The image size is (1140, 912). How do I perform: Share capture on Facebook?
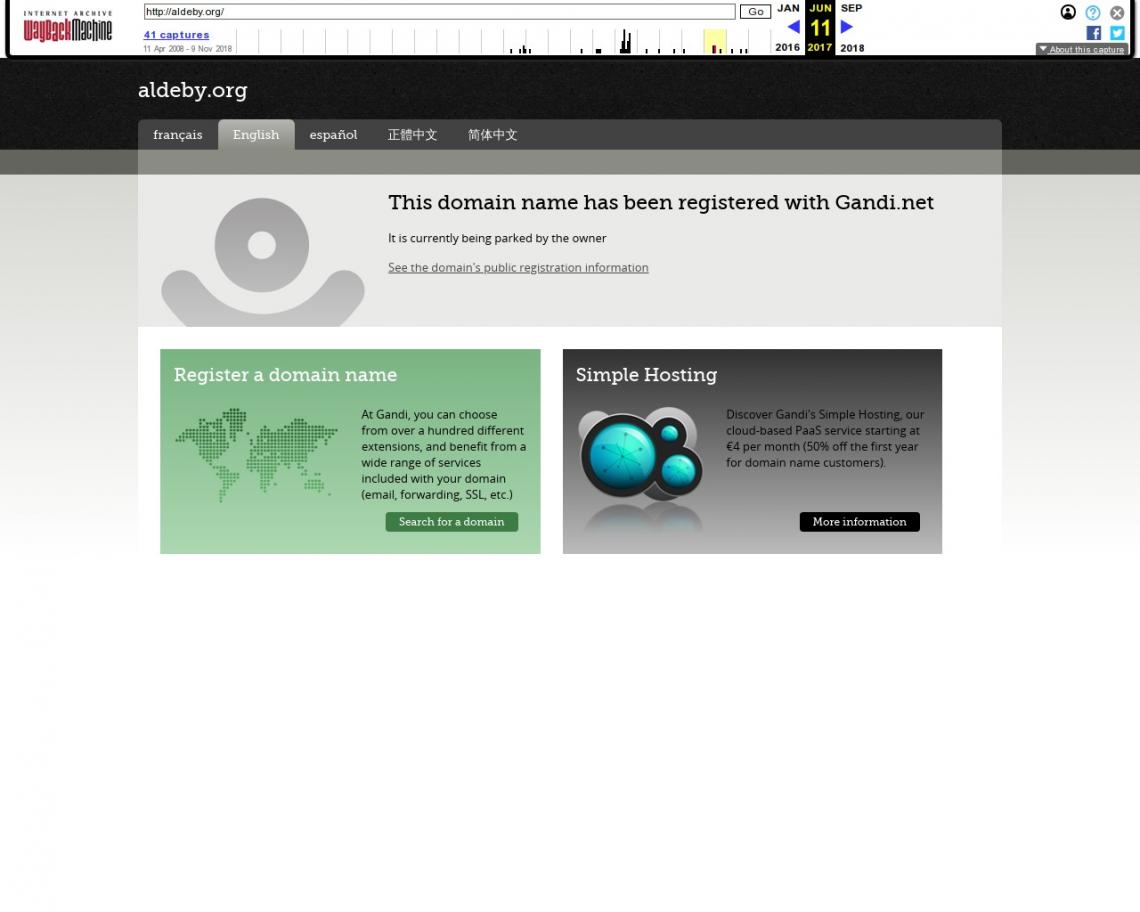1093,33
